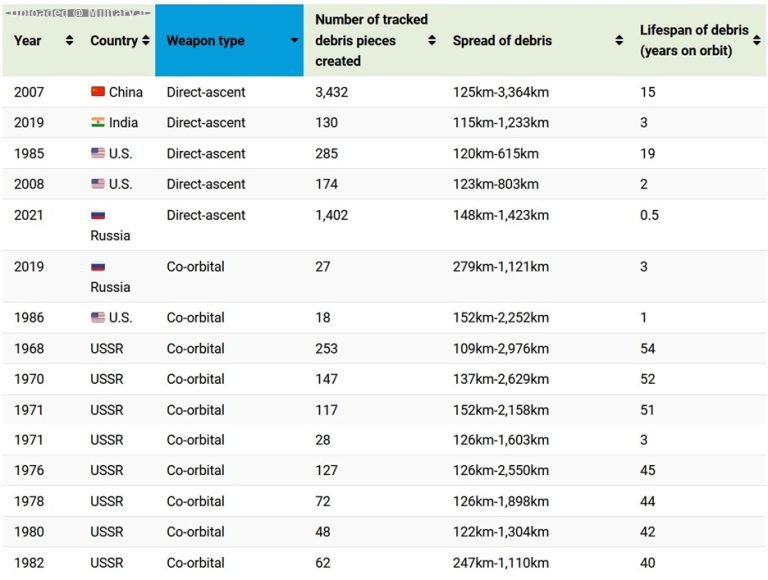Click the Spread of debris header text
The image size is (768, 580).
pyautogui.click(x=502, y=41)
